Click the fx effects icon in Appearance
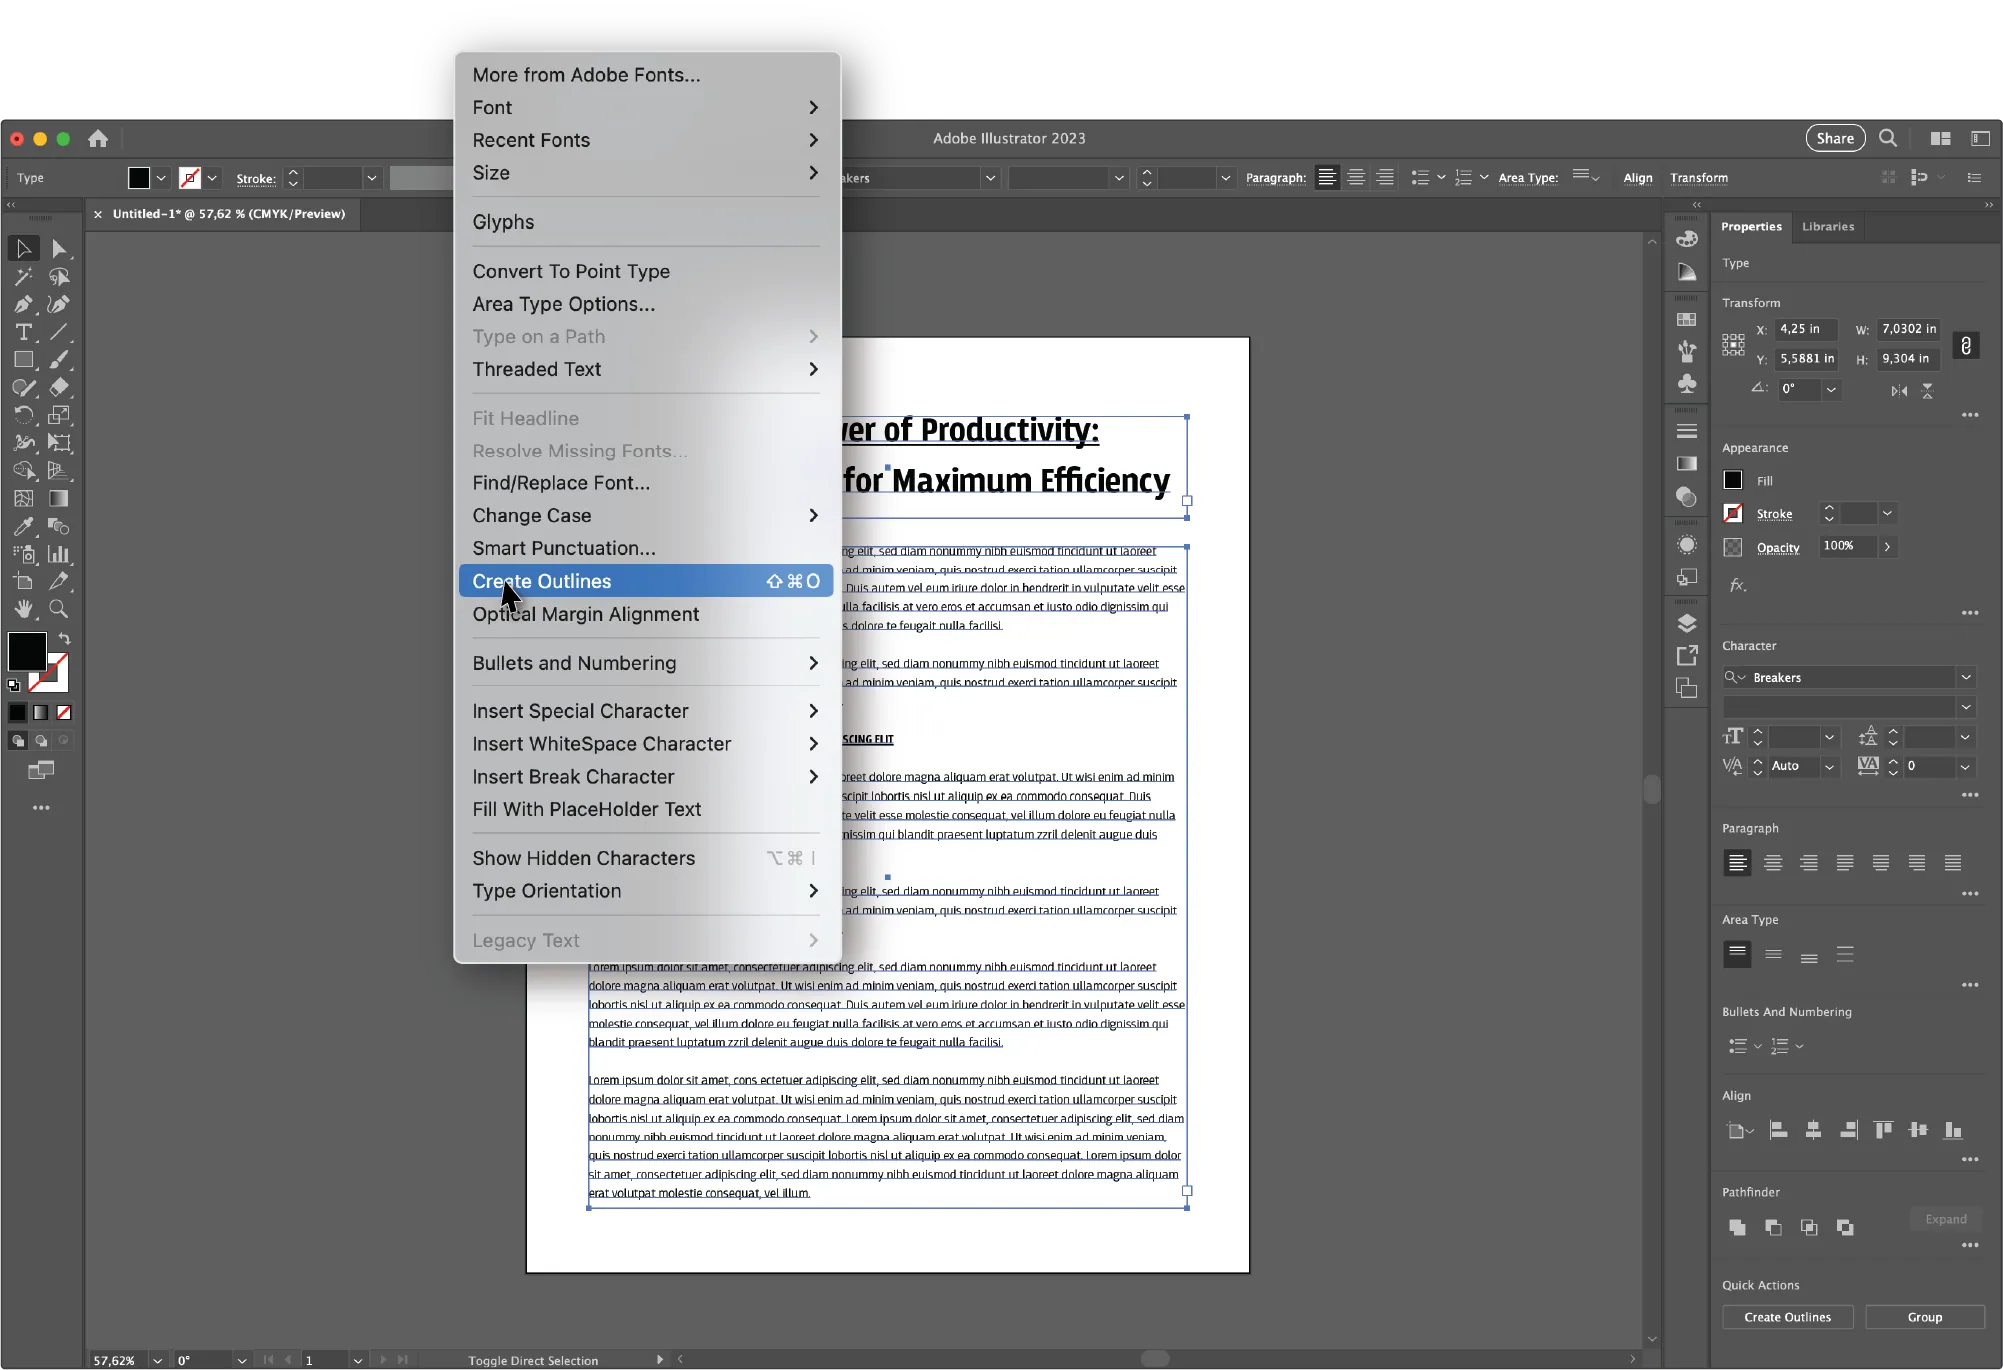Viewport: 2003px width, 1370px height. [x=1738, y=586]
